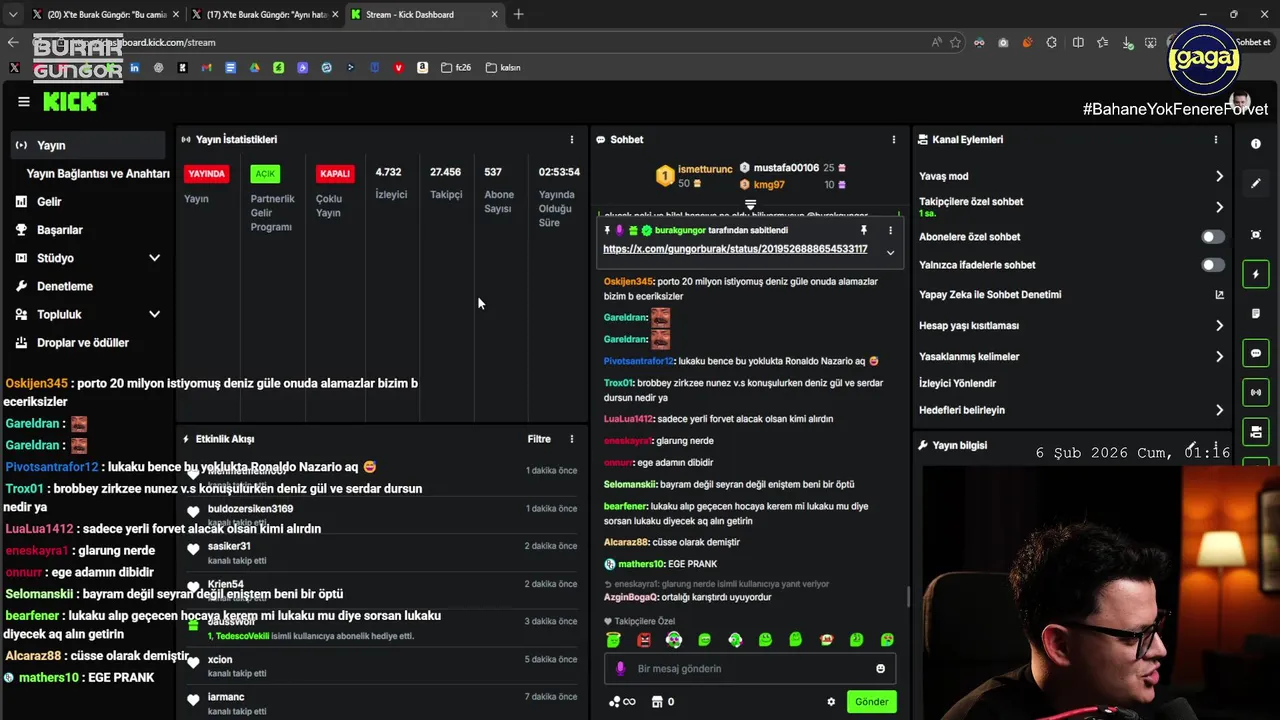Open the kalsın bookmarks folder
The width and height of the screenshot is (1280, 720).
click(503, 68)
